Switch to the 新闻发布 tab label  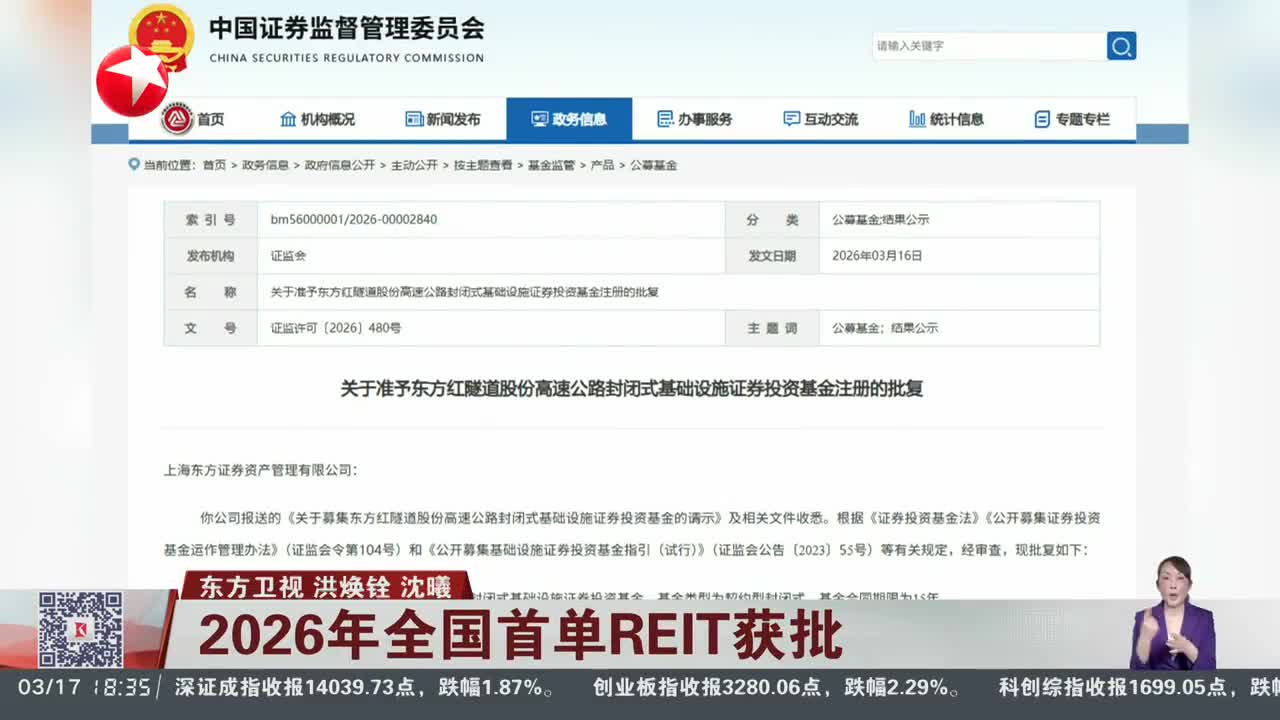pos(453,119)
